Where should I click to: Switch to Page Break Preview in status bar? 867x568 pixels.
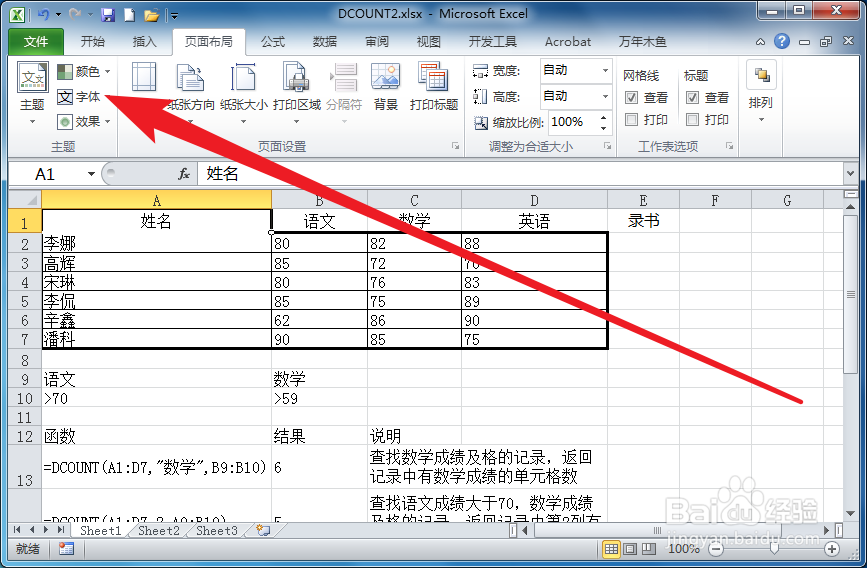649,549
